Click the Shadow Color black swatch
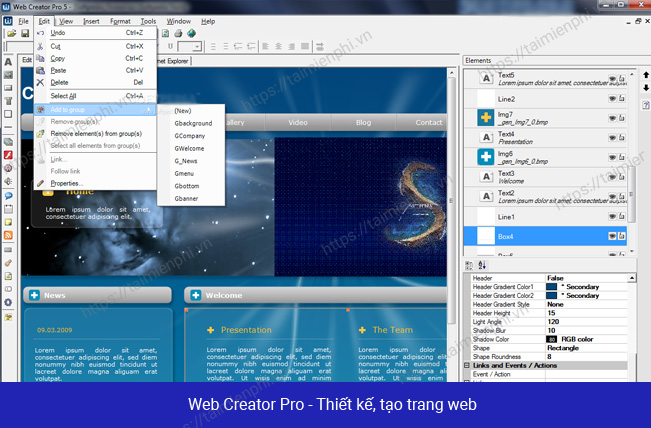Image resolution: width=651 pixels, height=428 pixels. [x=551, y=339]
